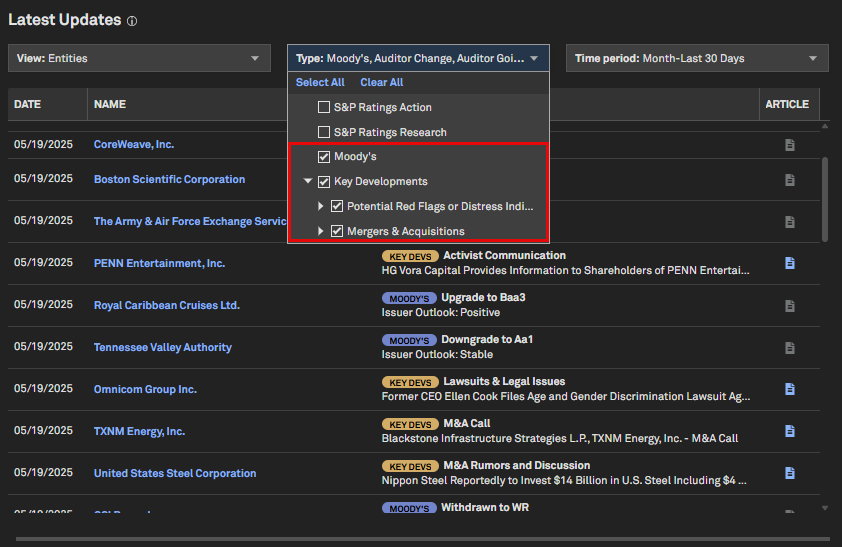Click the horizontal scrollbar at the bottom
This screenshot has height=547, width=842.
(423, 539)
